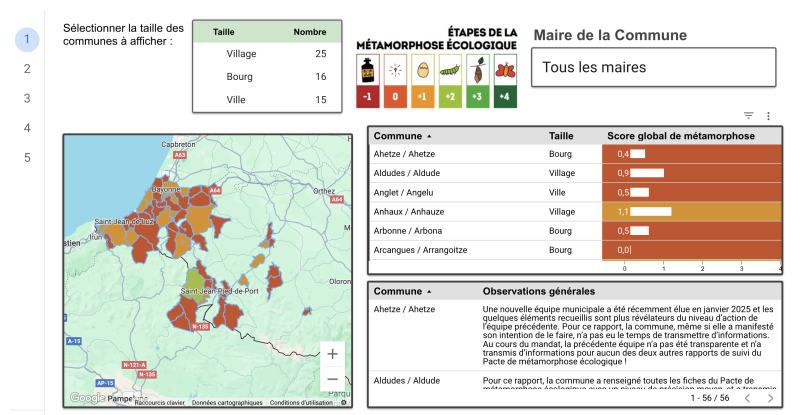Image resolution: width=800 pixels, height=415 pixels.
Task: Go to page 2
Action: coord(27,69)
